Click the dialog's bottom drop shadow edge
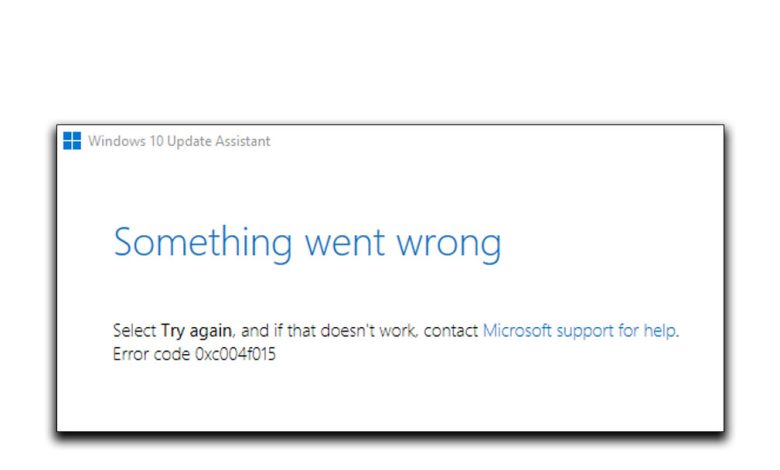Image resolution: width=780 pixels, height=470 pixels. (390, 436)
